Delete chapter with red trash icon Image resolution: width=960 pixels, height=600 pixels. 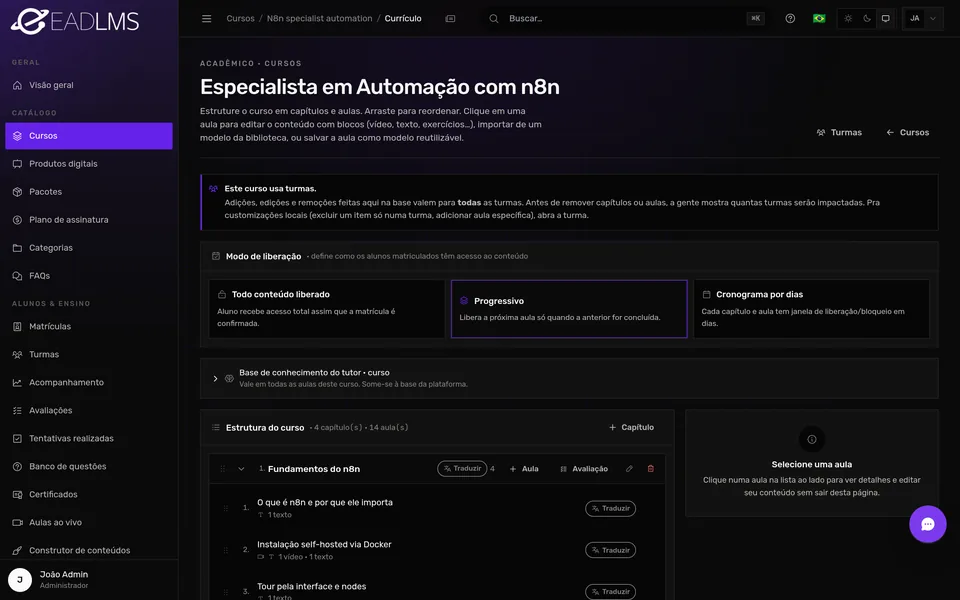[650, 469]
